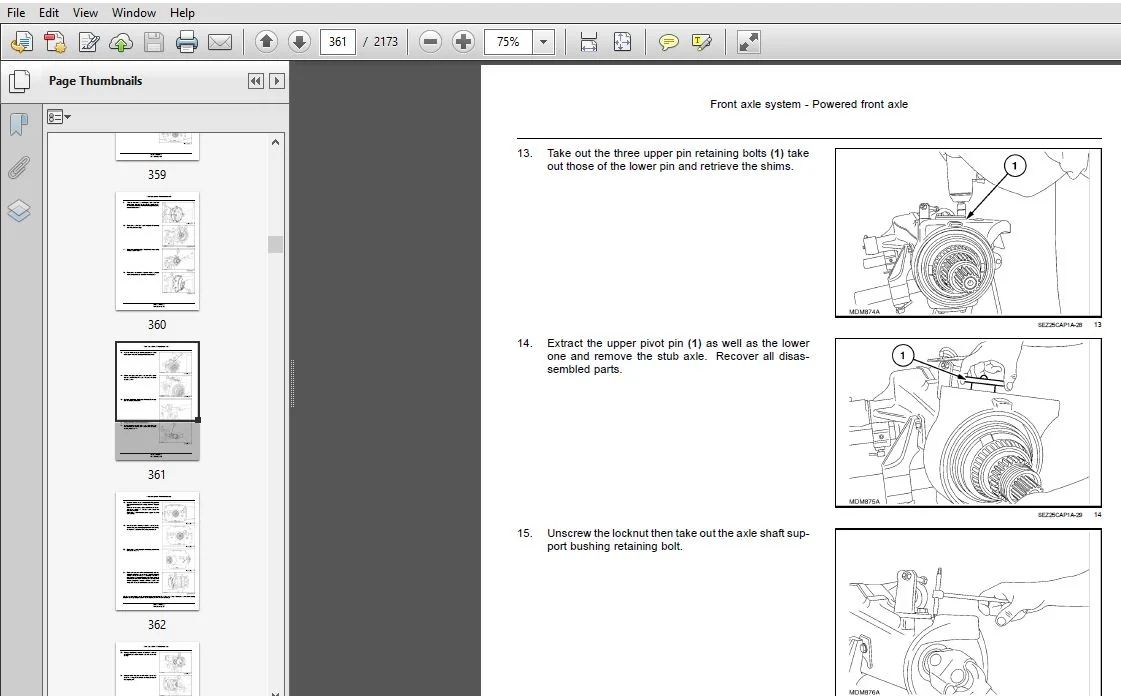Click the Fit width scrolling icon
Viewport: 1121px width, 696px height.
coord(588,42)
